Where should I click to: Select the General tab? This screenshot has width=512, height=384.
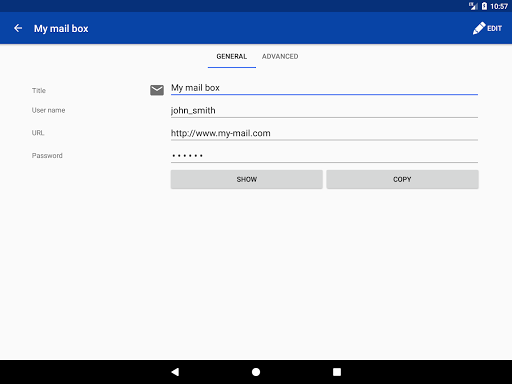point(232,56)
